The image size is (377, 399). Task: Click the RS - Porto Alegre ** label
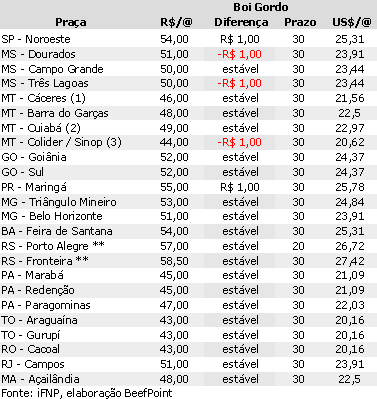(x=53, y=246)
